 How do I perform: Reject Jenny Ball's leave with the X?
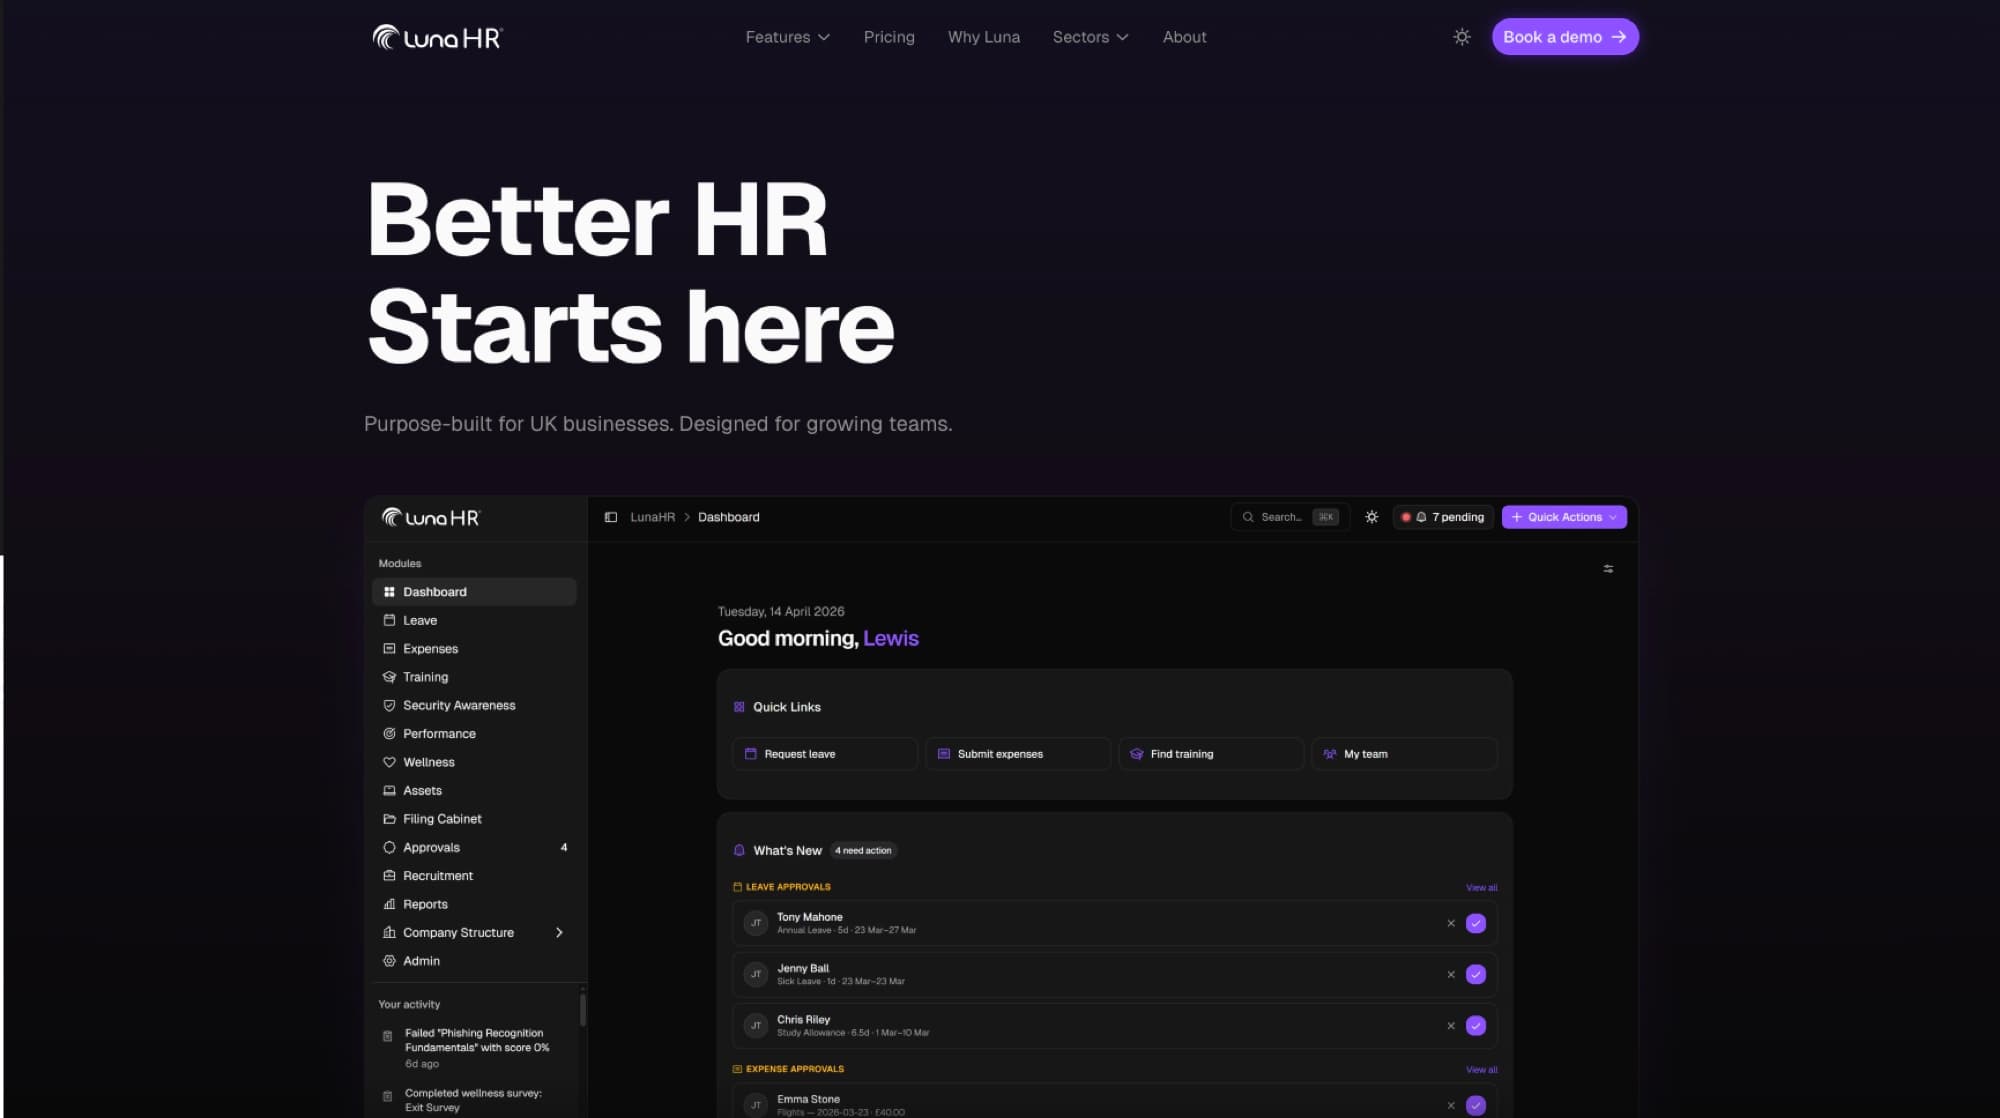1450,975
